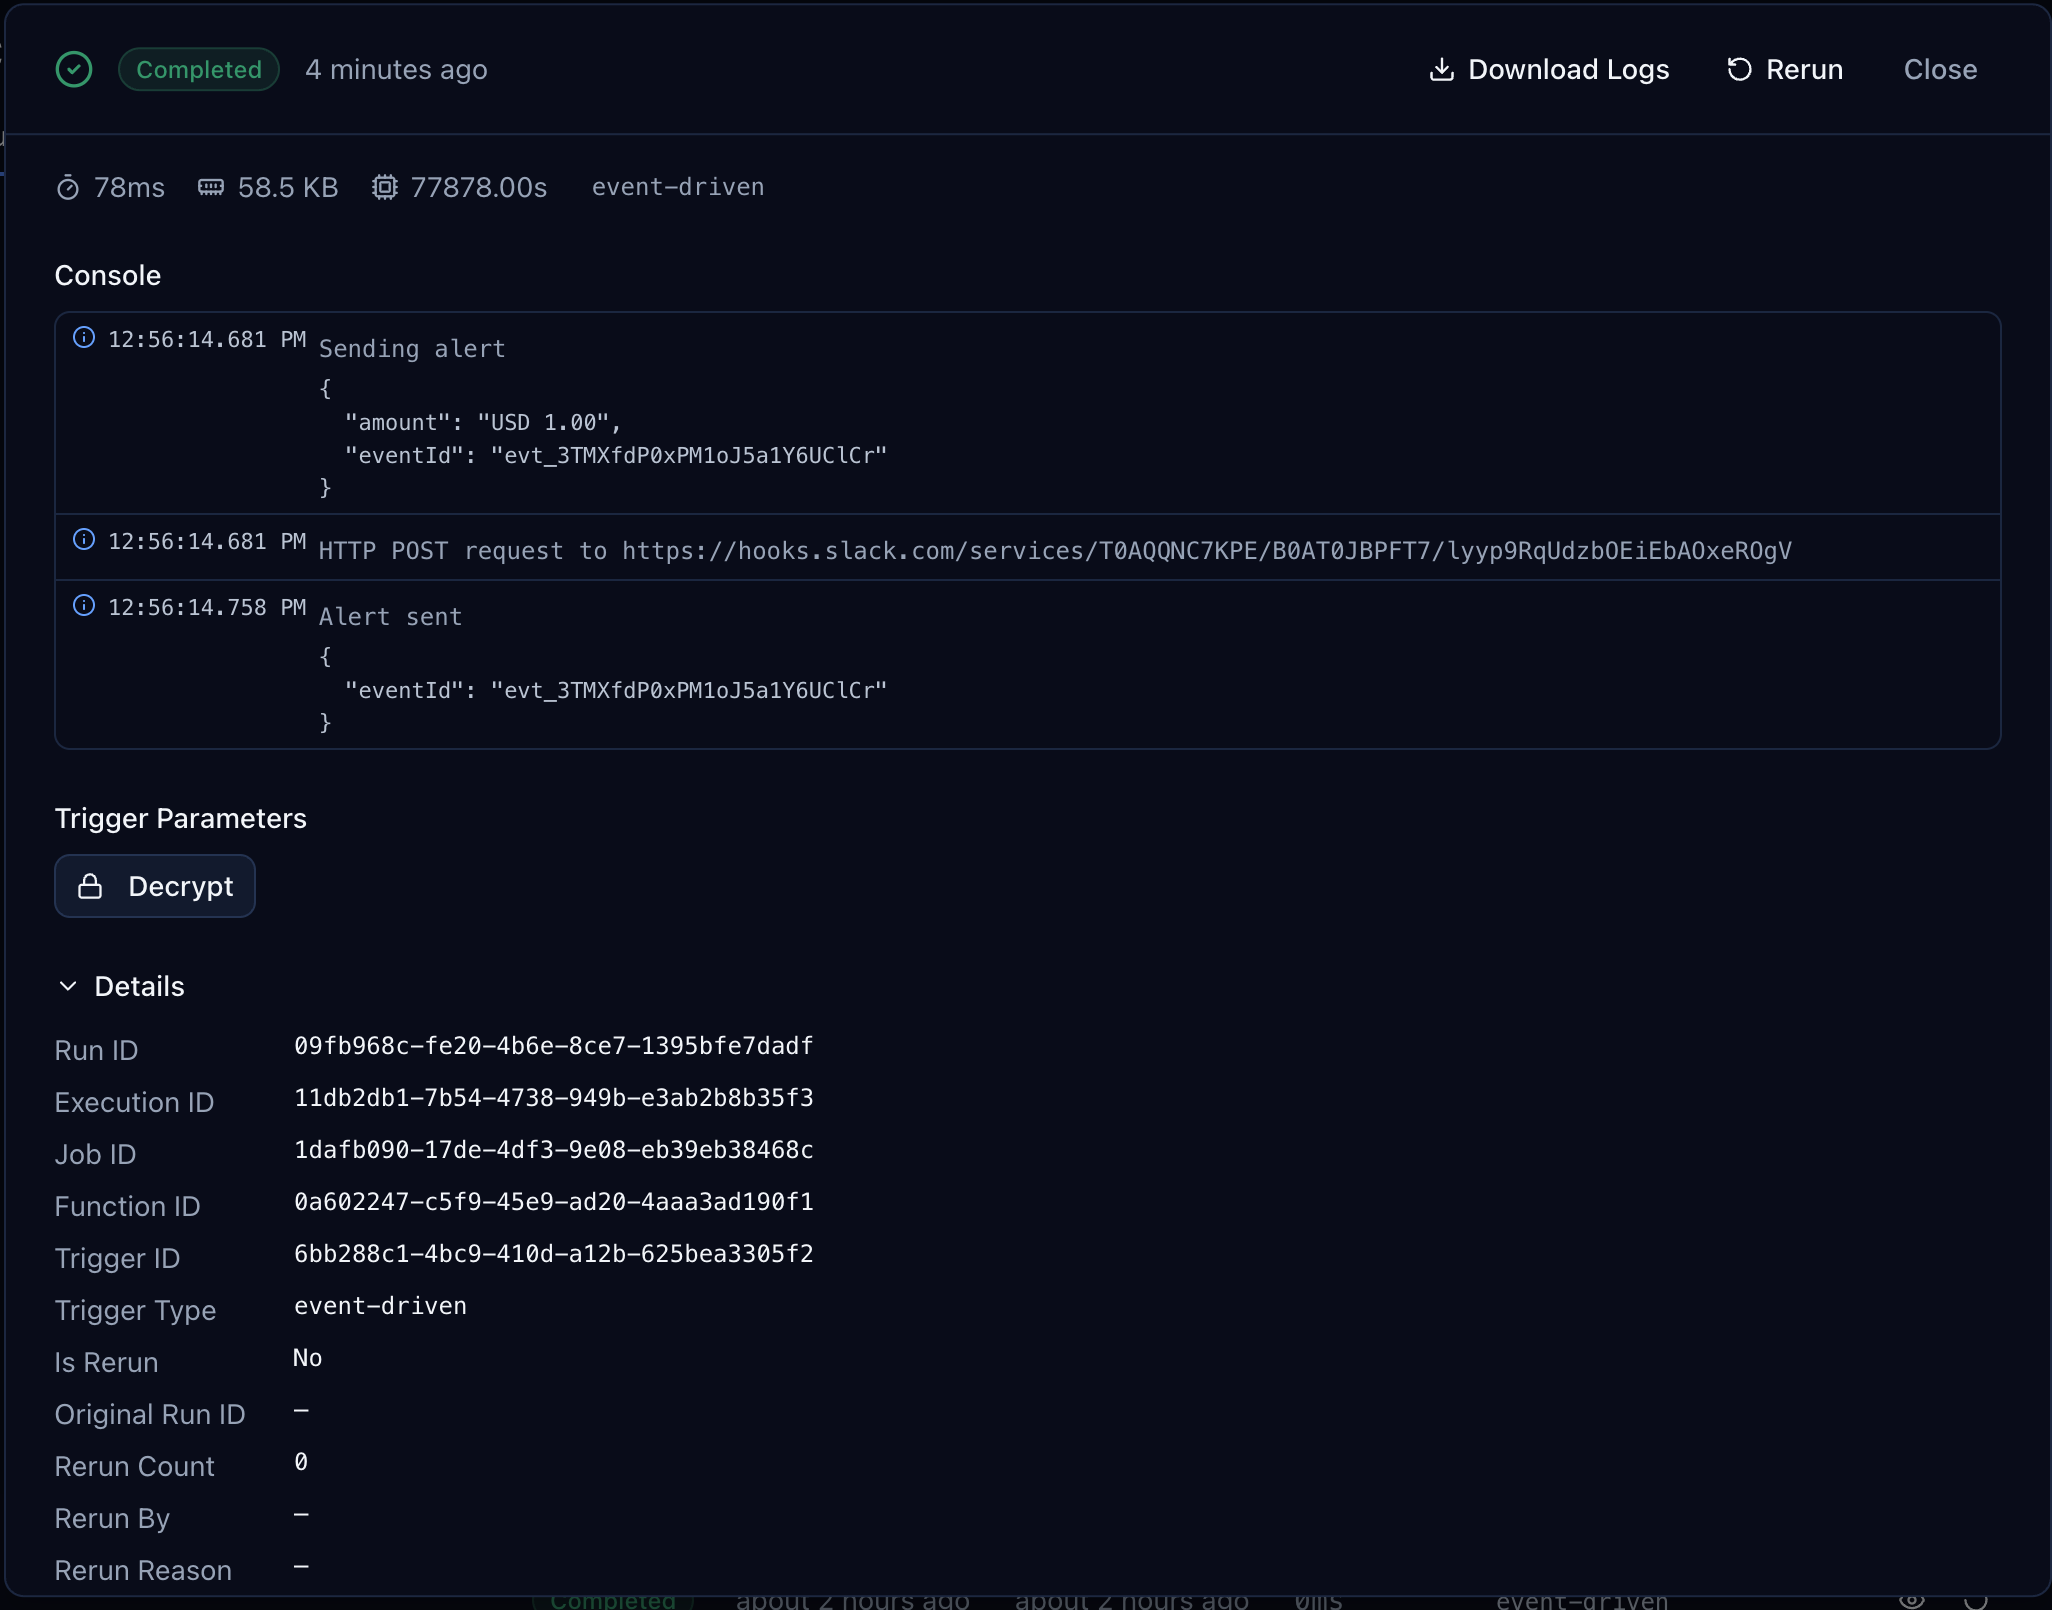Click the download arrow icon in Download Logs
Viewport: 2052px width, 1610px height.
1442,69
